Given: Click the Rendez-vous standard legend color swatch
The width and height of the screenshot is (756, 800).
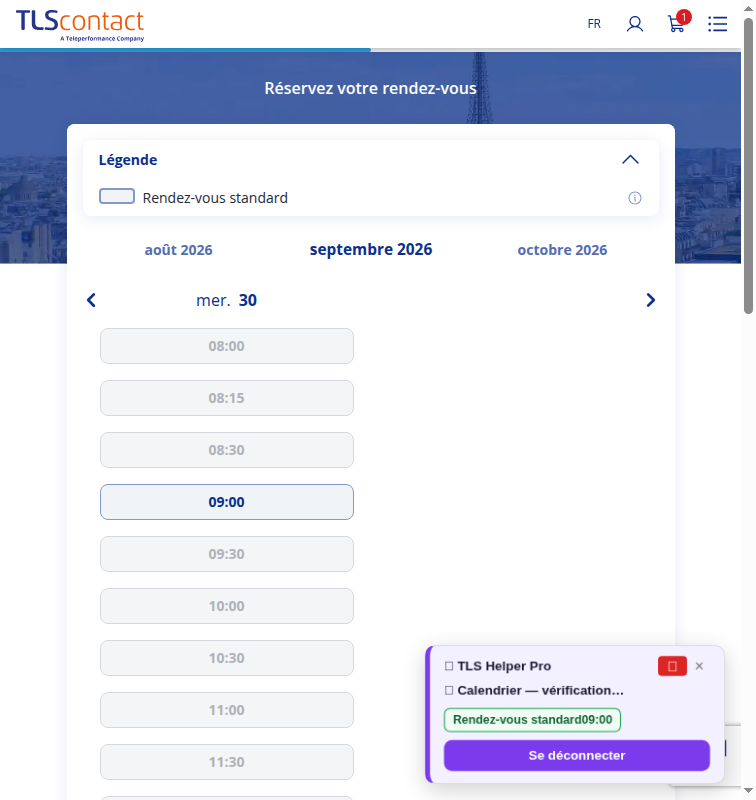Looking at the screenshot, I should click(x=117, y=196).
